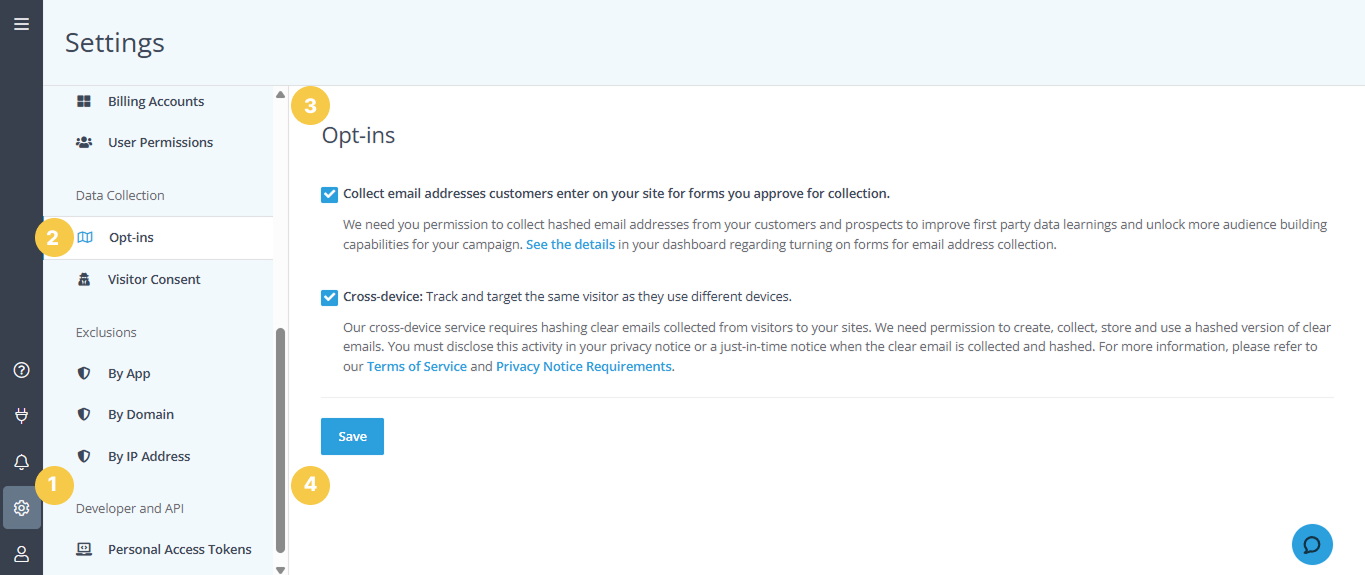Viewport: 1365px width, 575px height.
Task: Click the sidebar scrollbar down arrow
Action: click(x=280, y=569)
